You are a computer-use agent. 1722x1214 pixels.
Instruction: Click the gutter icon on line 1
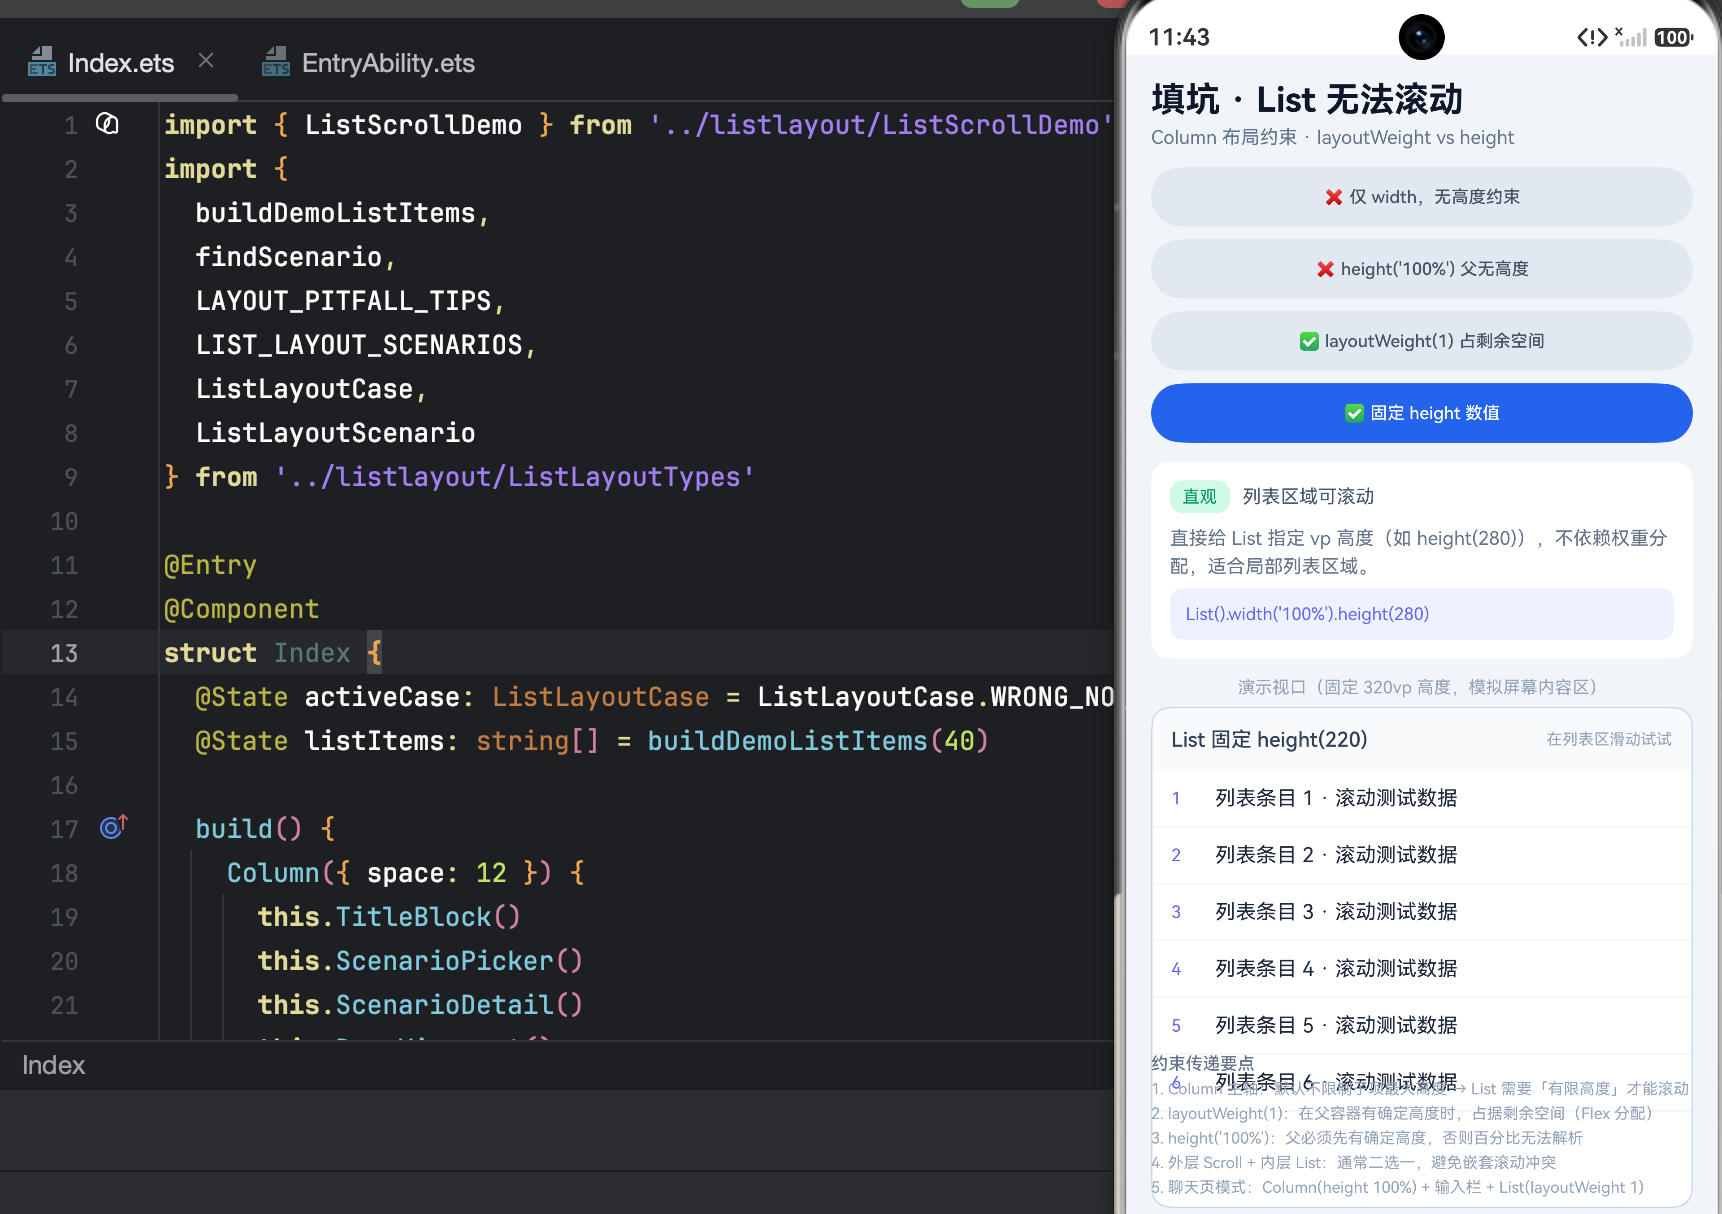click(x=107, y=124)
